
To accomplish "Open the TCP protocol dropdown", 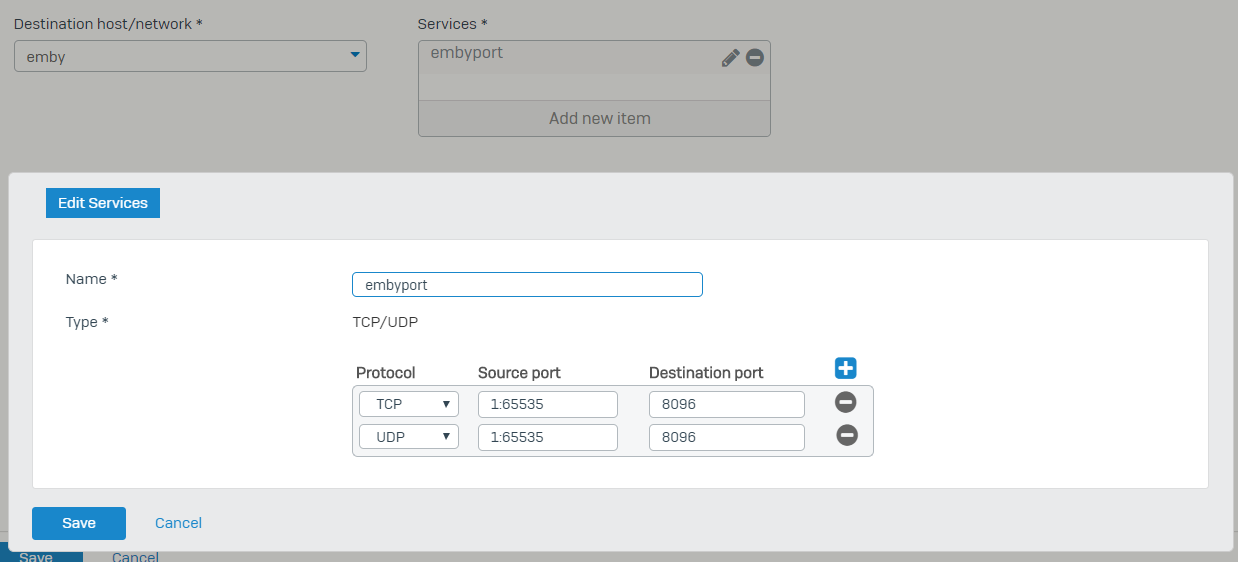I will pyautogui.click(x=409, y=404).
